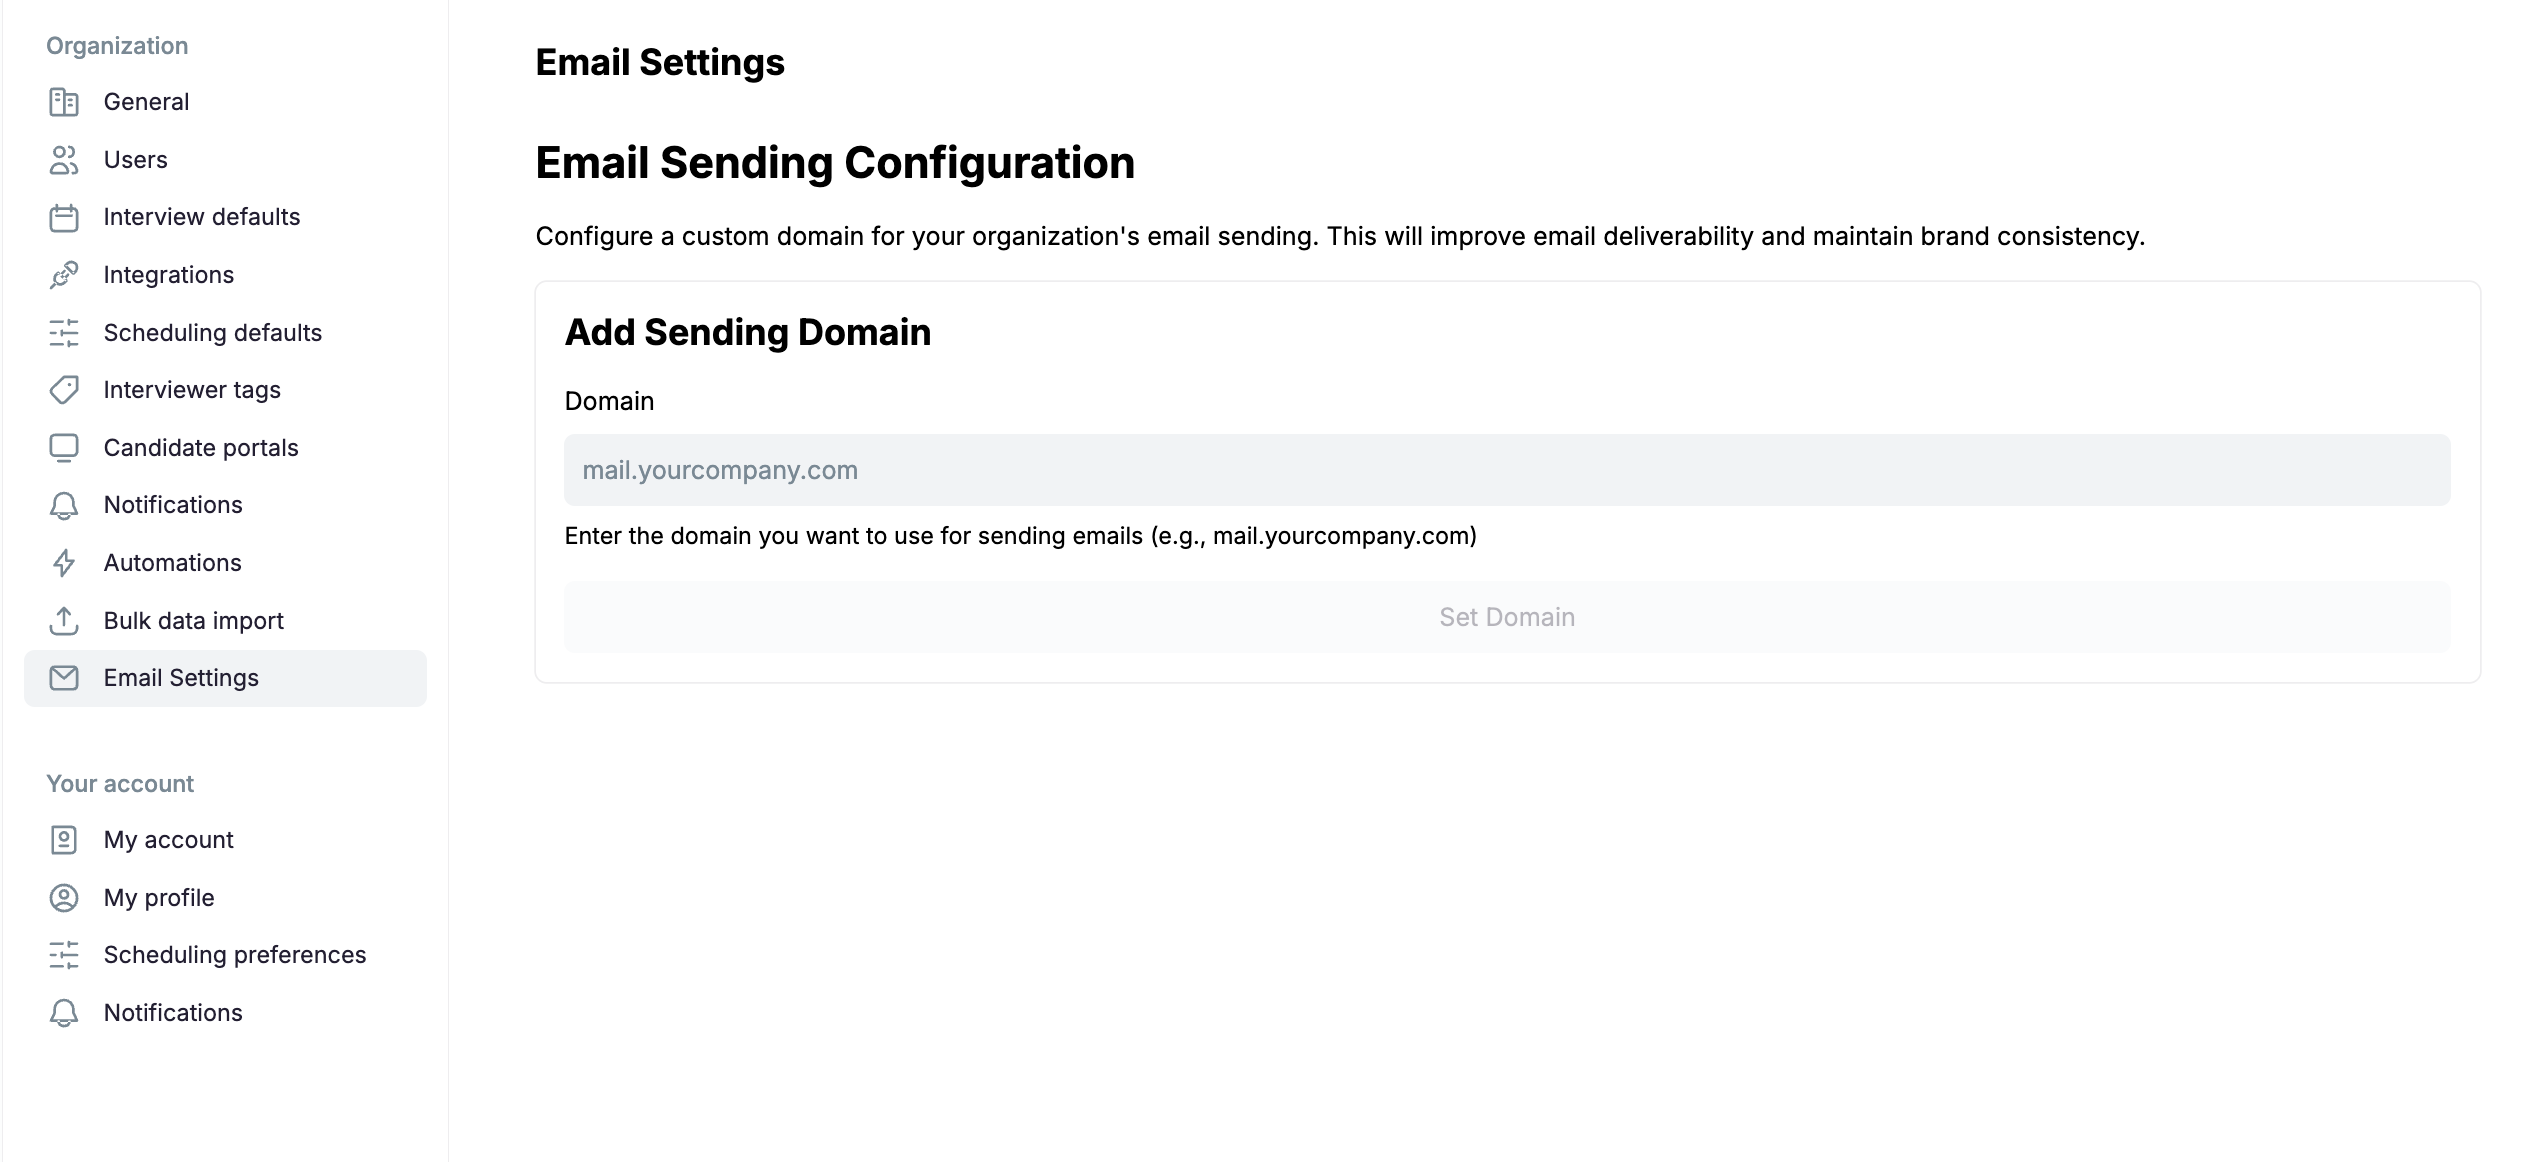This screenshot has width=2532, height=1162.
Task: Click the Interview defaults calendar icon
Action: click(64, 217)
